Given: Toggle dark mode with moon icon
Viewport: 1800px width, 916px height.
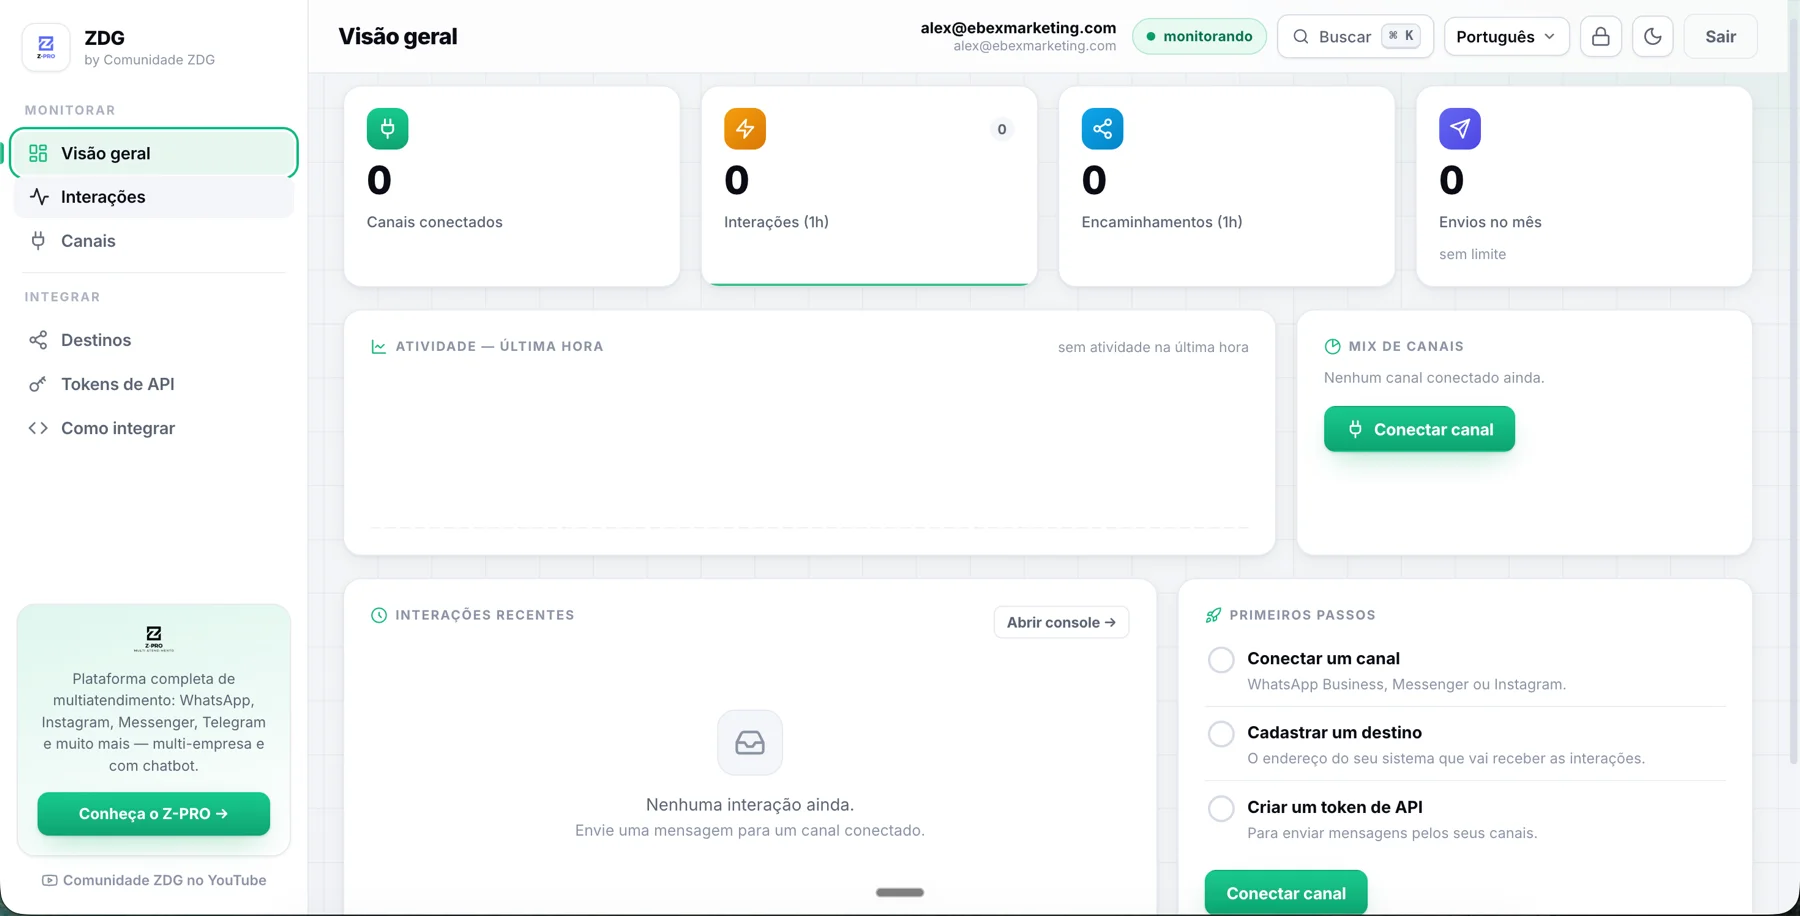Looking at the screenshot, I should click(1653, 37).
